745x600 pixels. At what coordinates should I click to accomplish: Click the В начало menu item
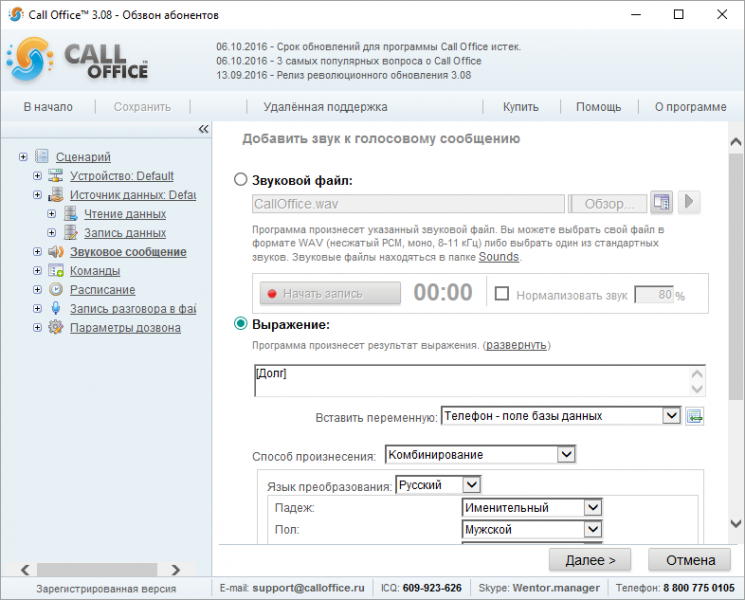pos(48,107)
